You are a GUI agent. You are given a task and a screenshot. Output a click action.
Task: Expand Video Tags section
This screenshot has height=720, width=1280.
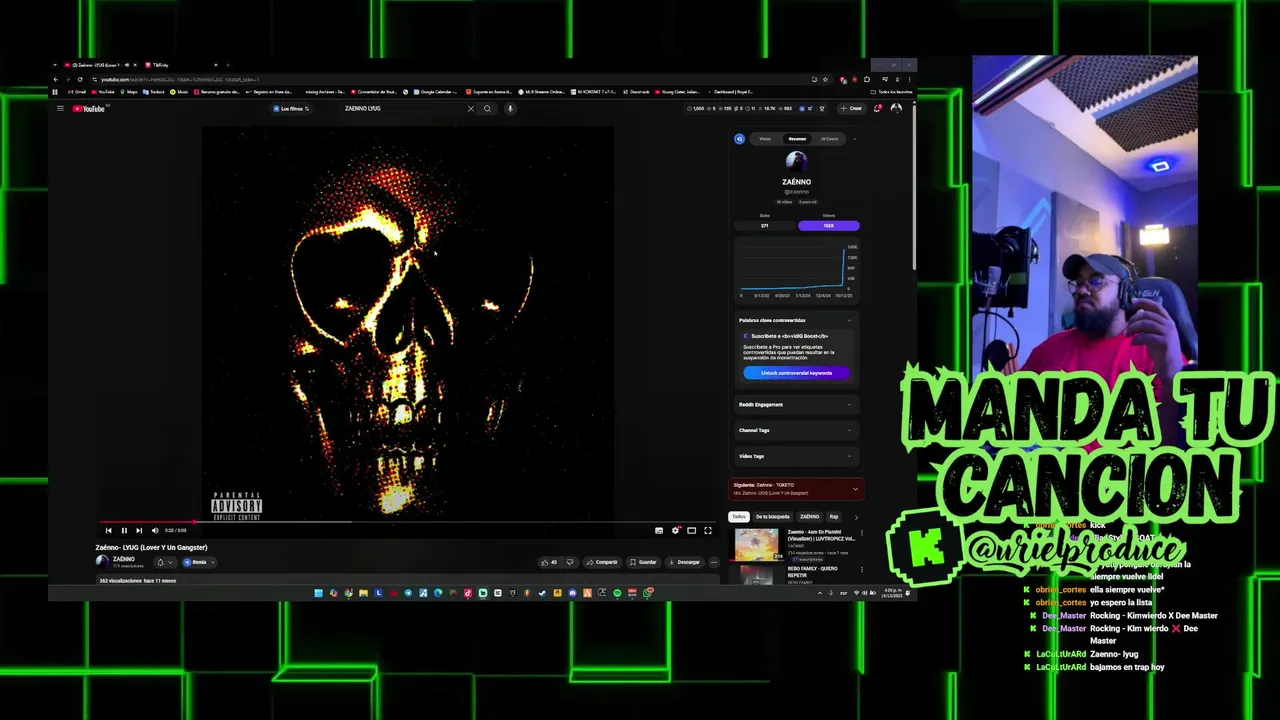point(796,456)
